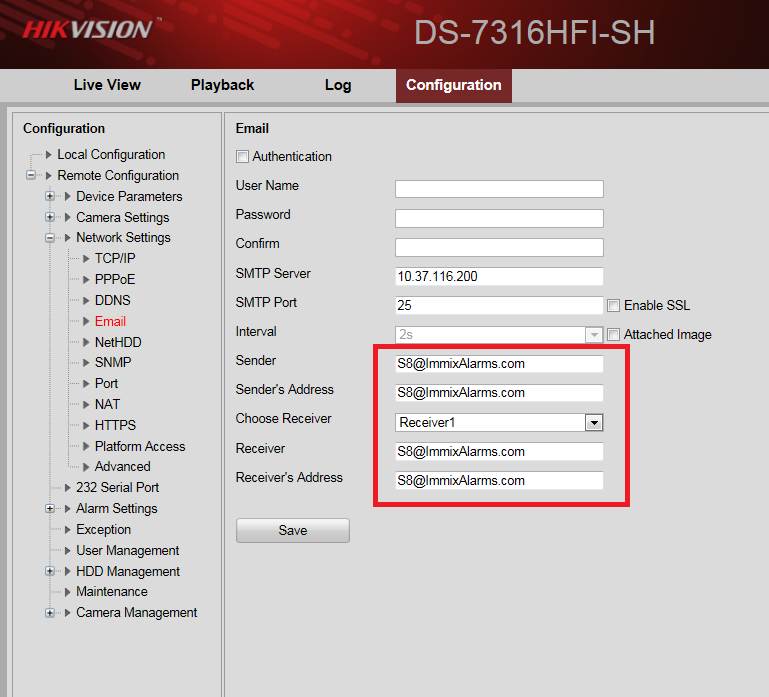Open User Management page
This screenshot has width=769, height=697.
[128, 550]
